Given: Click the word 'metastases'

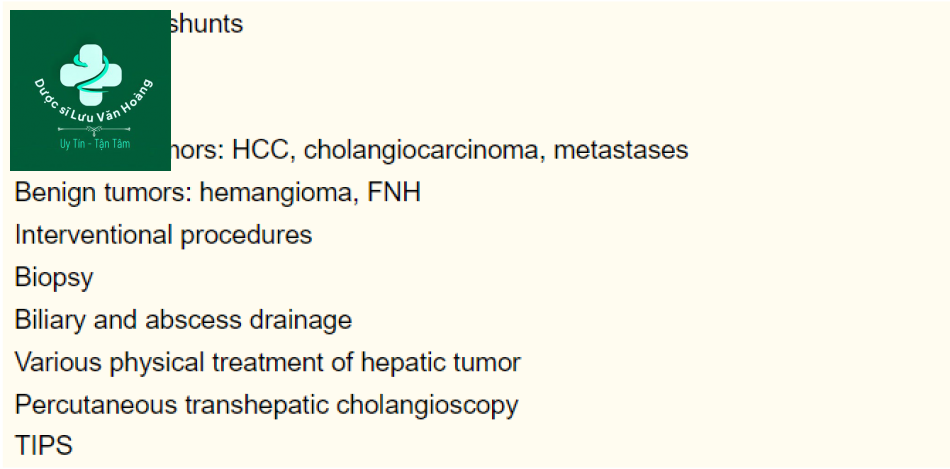Looking at the screenshot, I should click(x=621, y=150).
